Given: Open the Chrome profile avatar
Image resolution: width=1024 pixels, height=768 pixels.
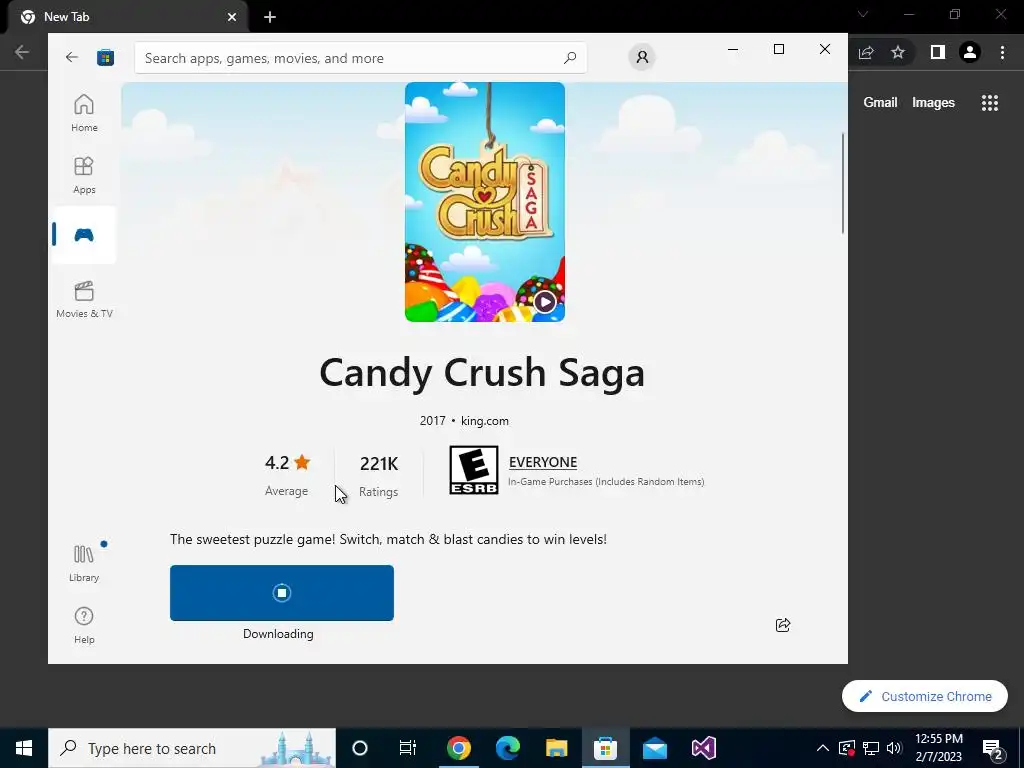Looking at the screenshot, I should (x=970, y=52).
